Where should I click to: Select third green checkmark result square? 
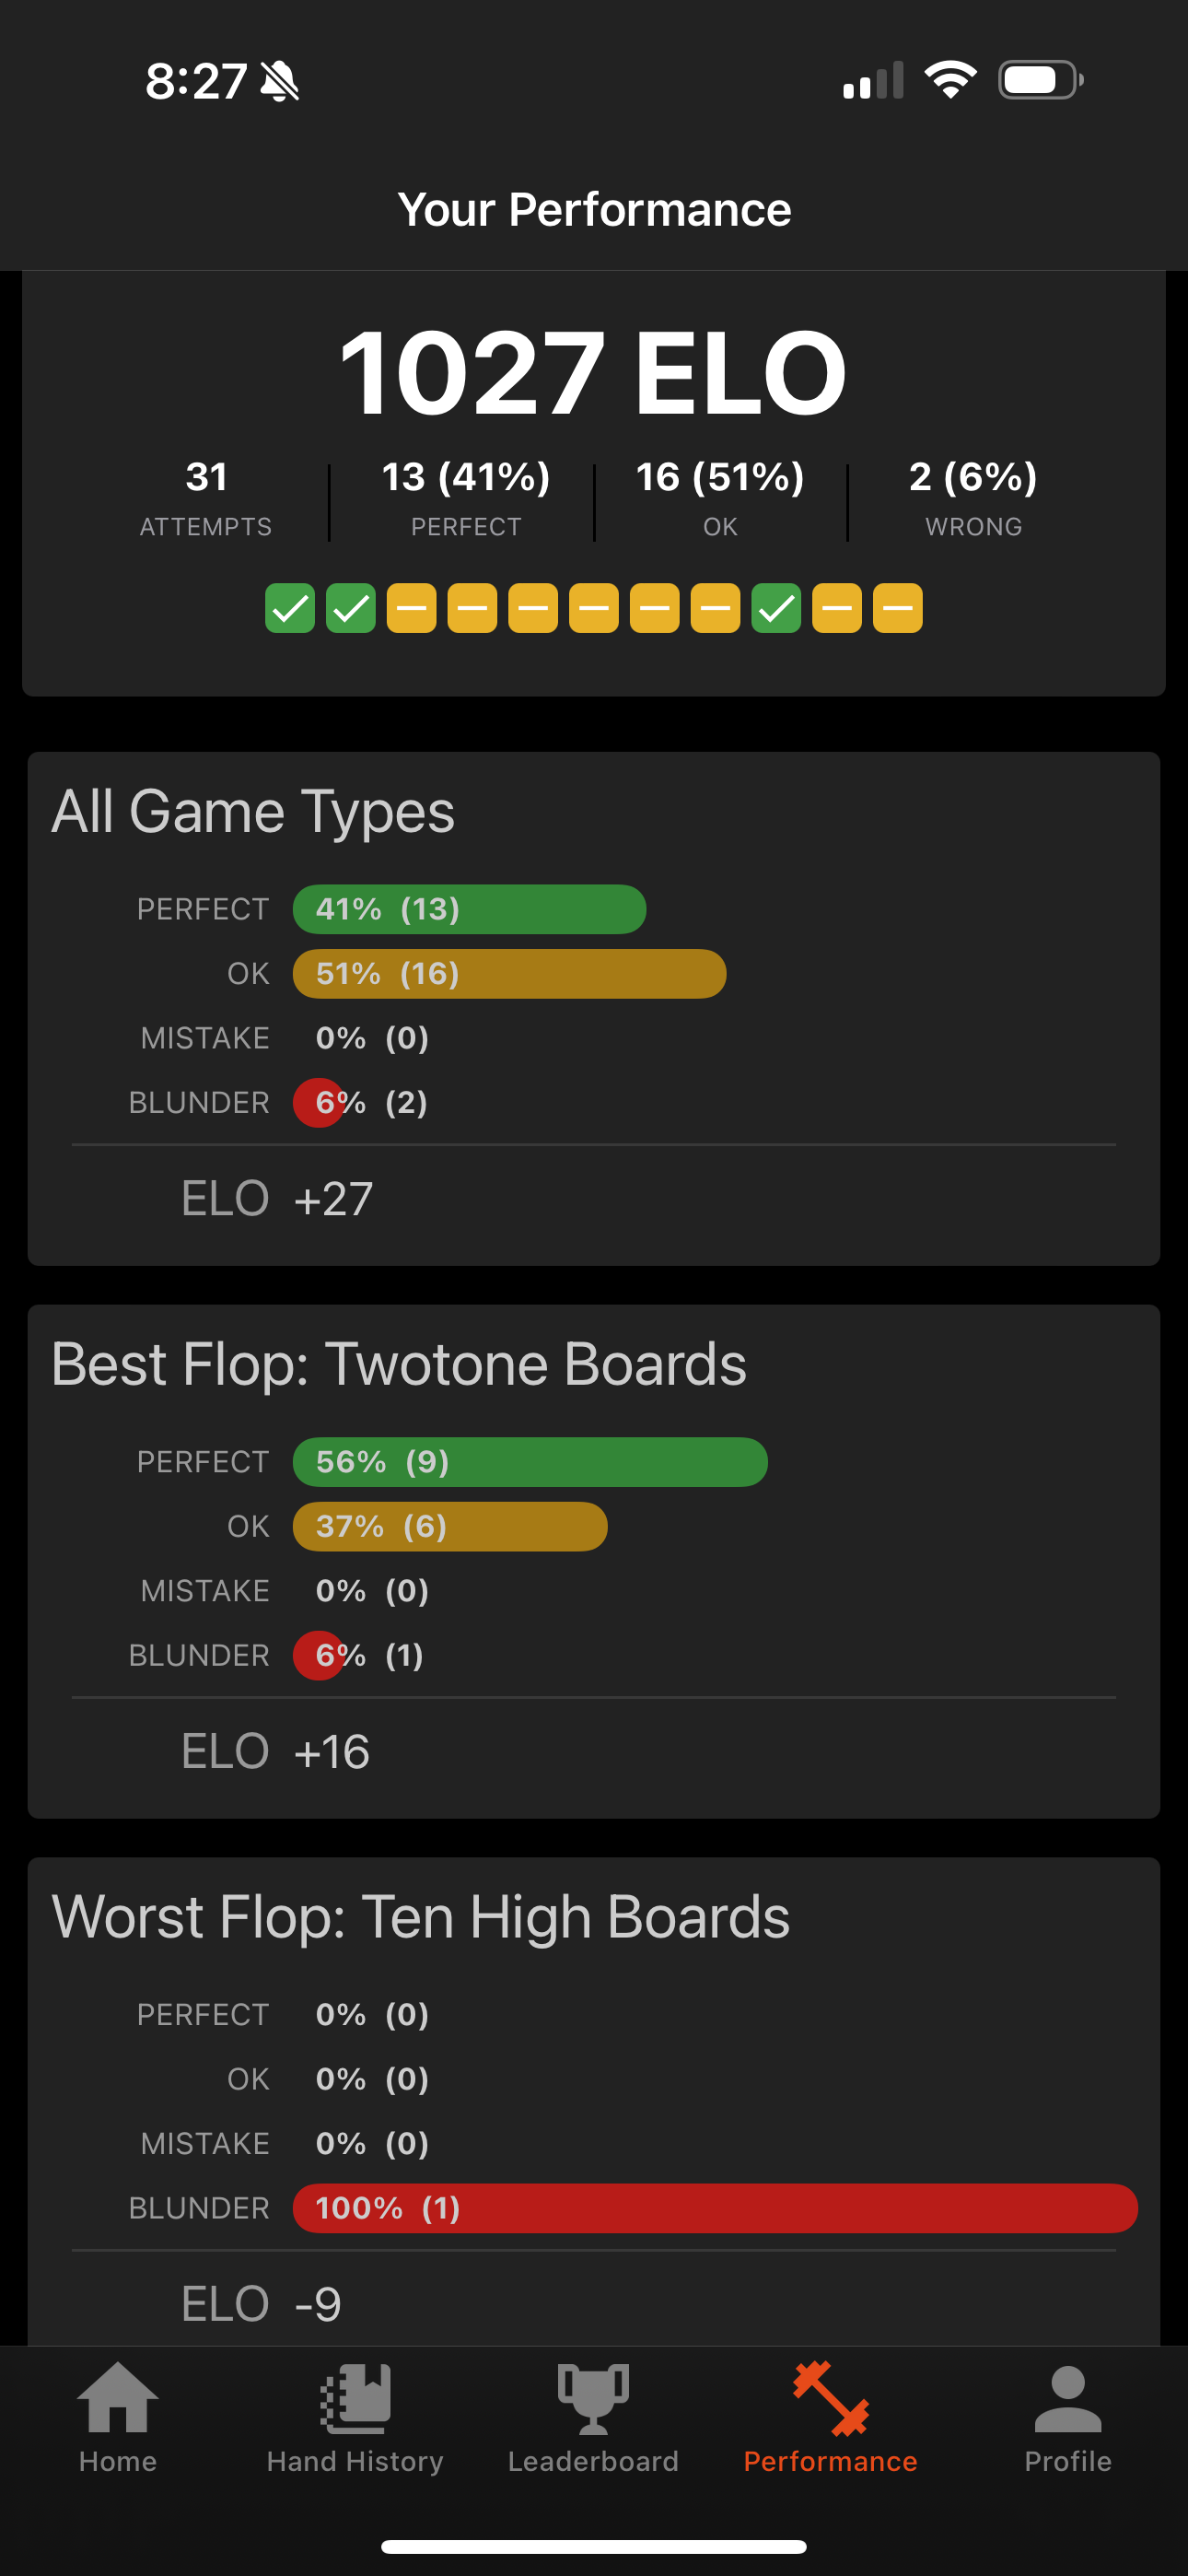(776, 608)
